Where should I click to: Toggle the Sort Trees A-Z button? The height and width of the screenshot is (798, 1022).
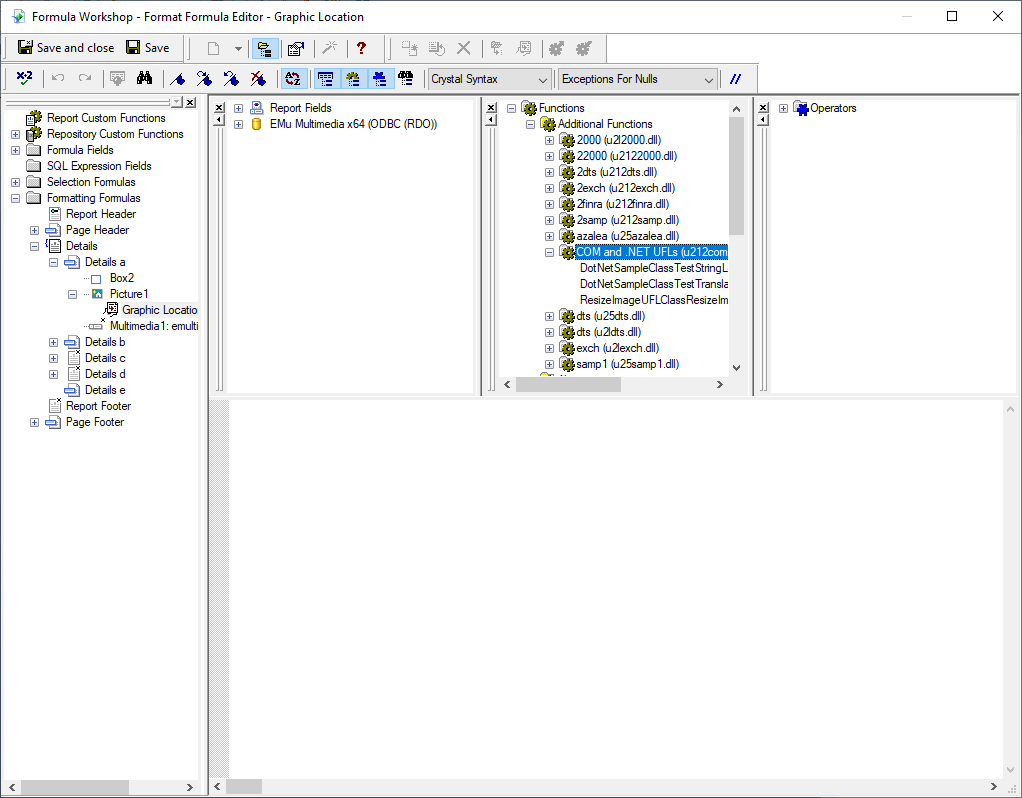click(x=293, y=79)
